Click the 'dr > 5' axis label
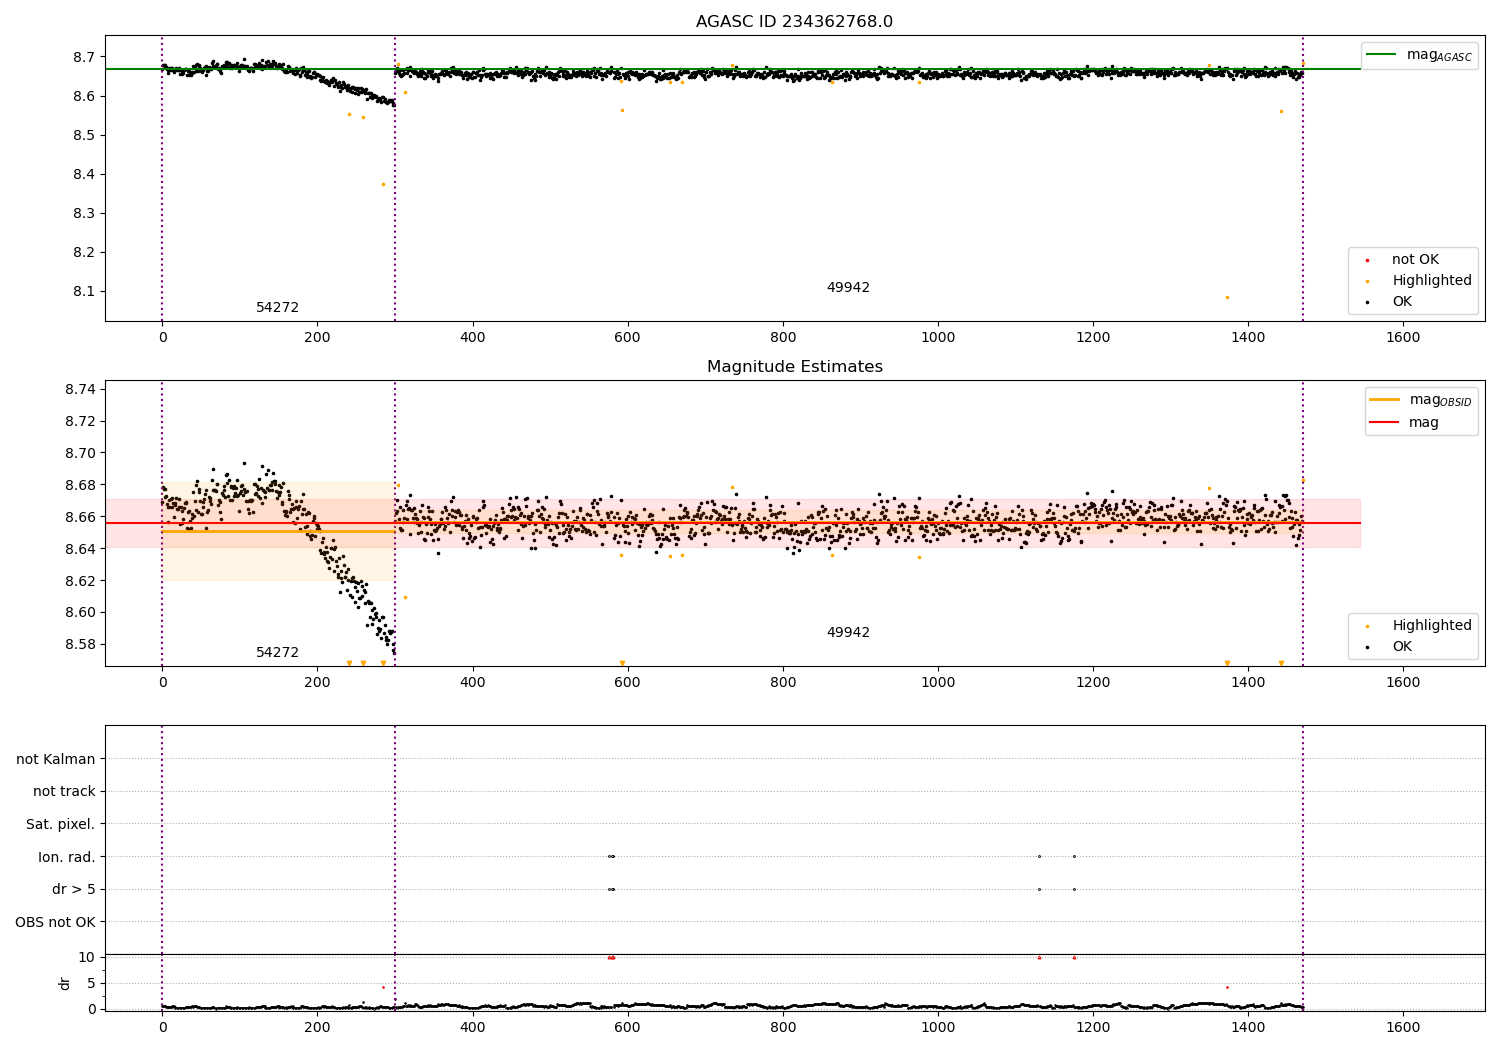Image resolution: width=1500 pixels, height=1050 pixels. click(x=74, y=890)
